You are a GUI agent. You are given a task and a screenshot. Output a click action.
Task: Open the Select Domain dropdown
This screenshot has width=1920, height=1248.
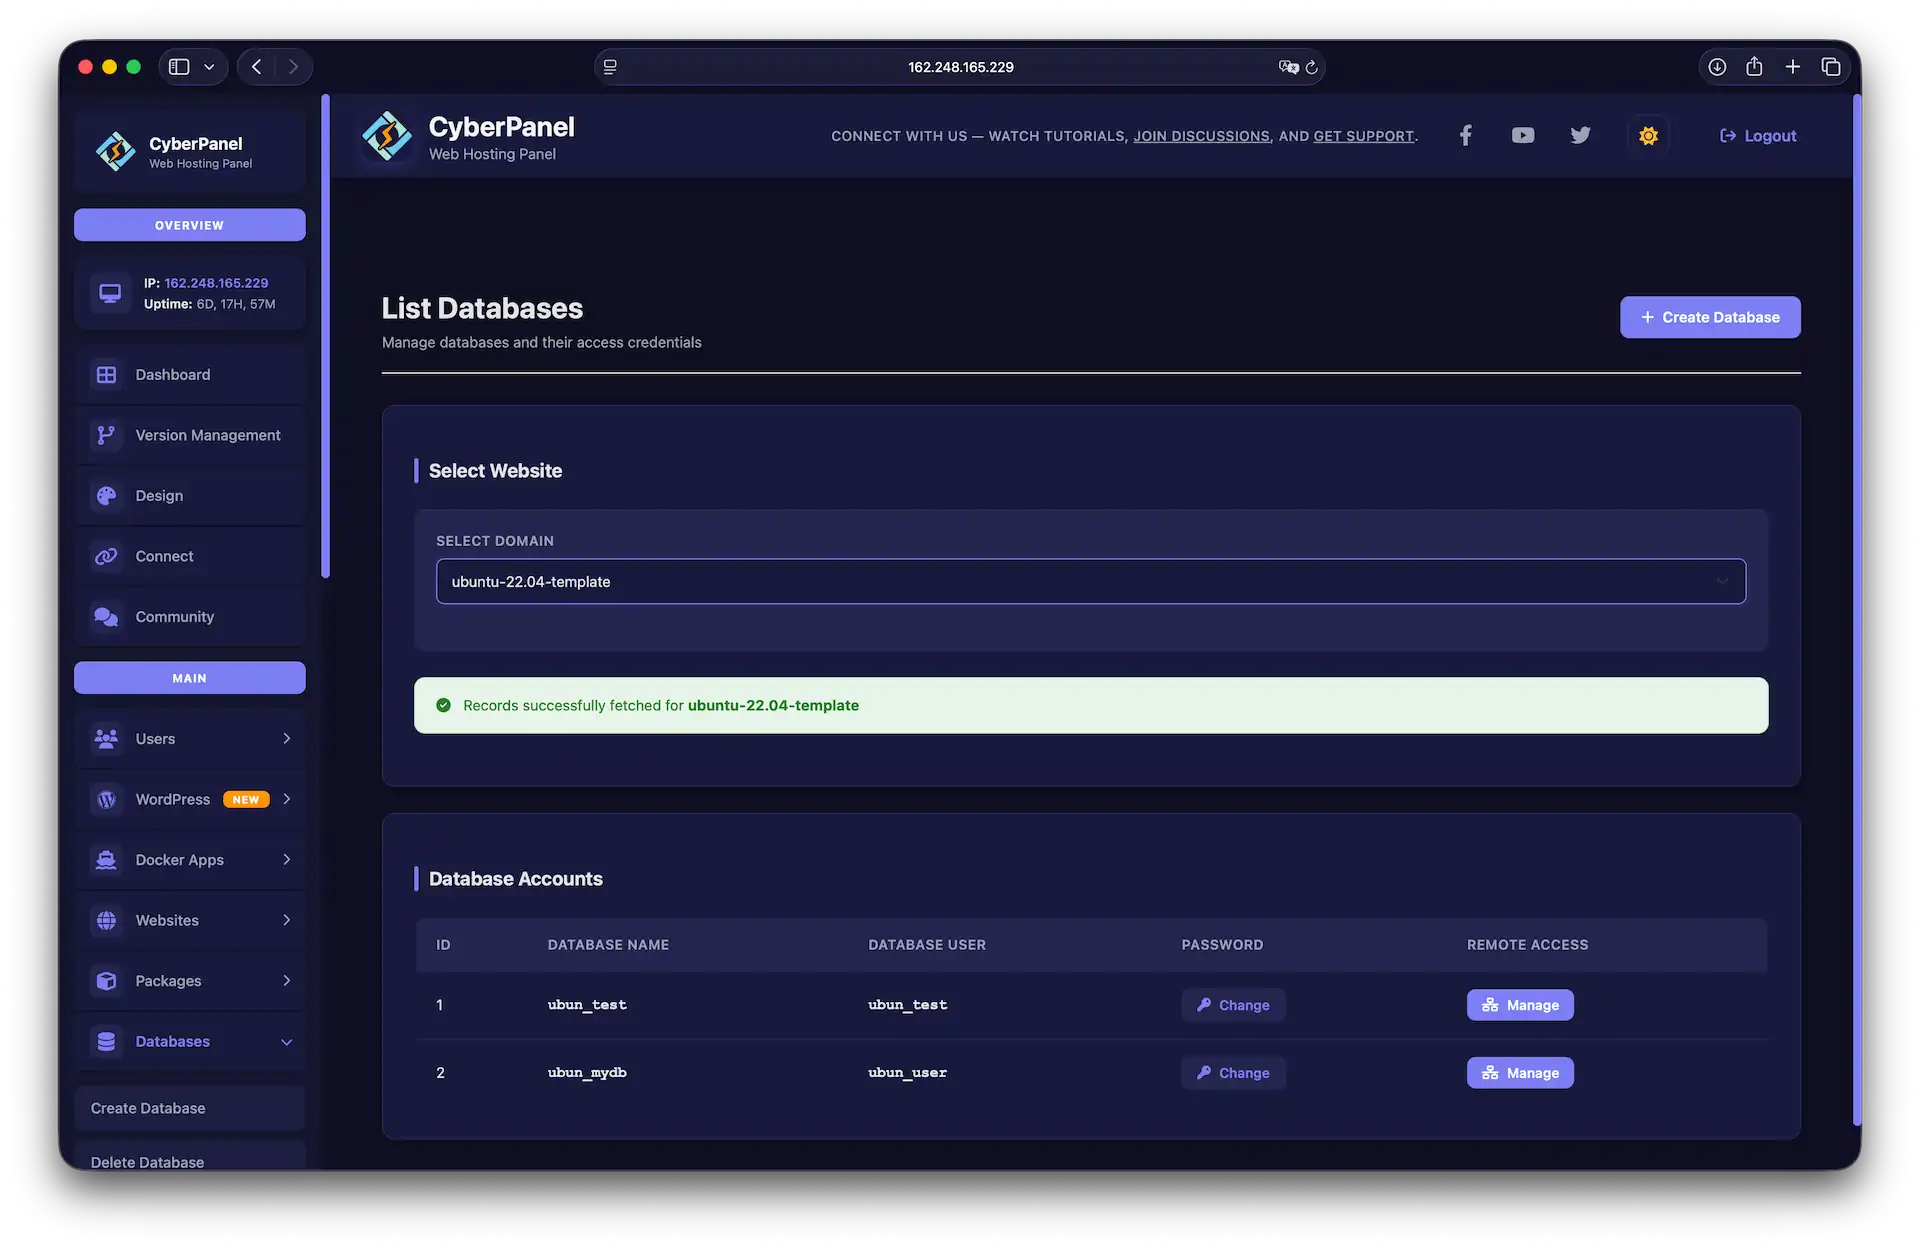coord(1090,581)
